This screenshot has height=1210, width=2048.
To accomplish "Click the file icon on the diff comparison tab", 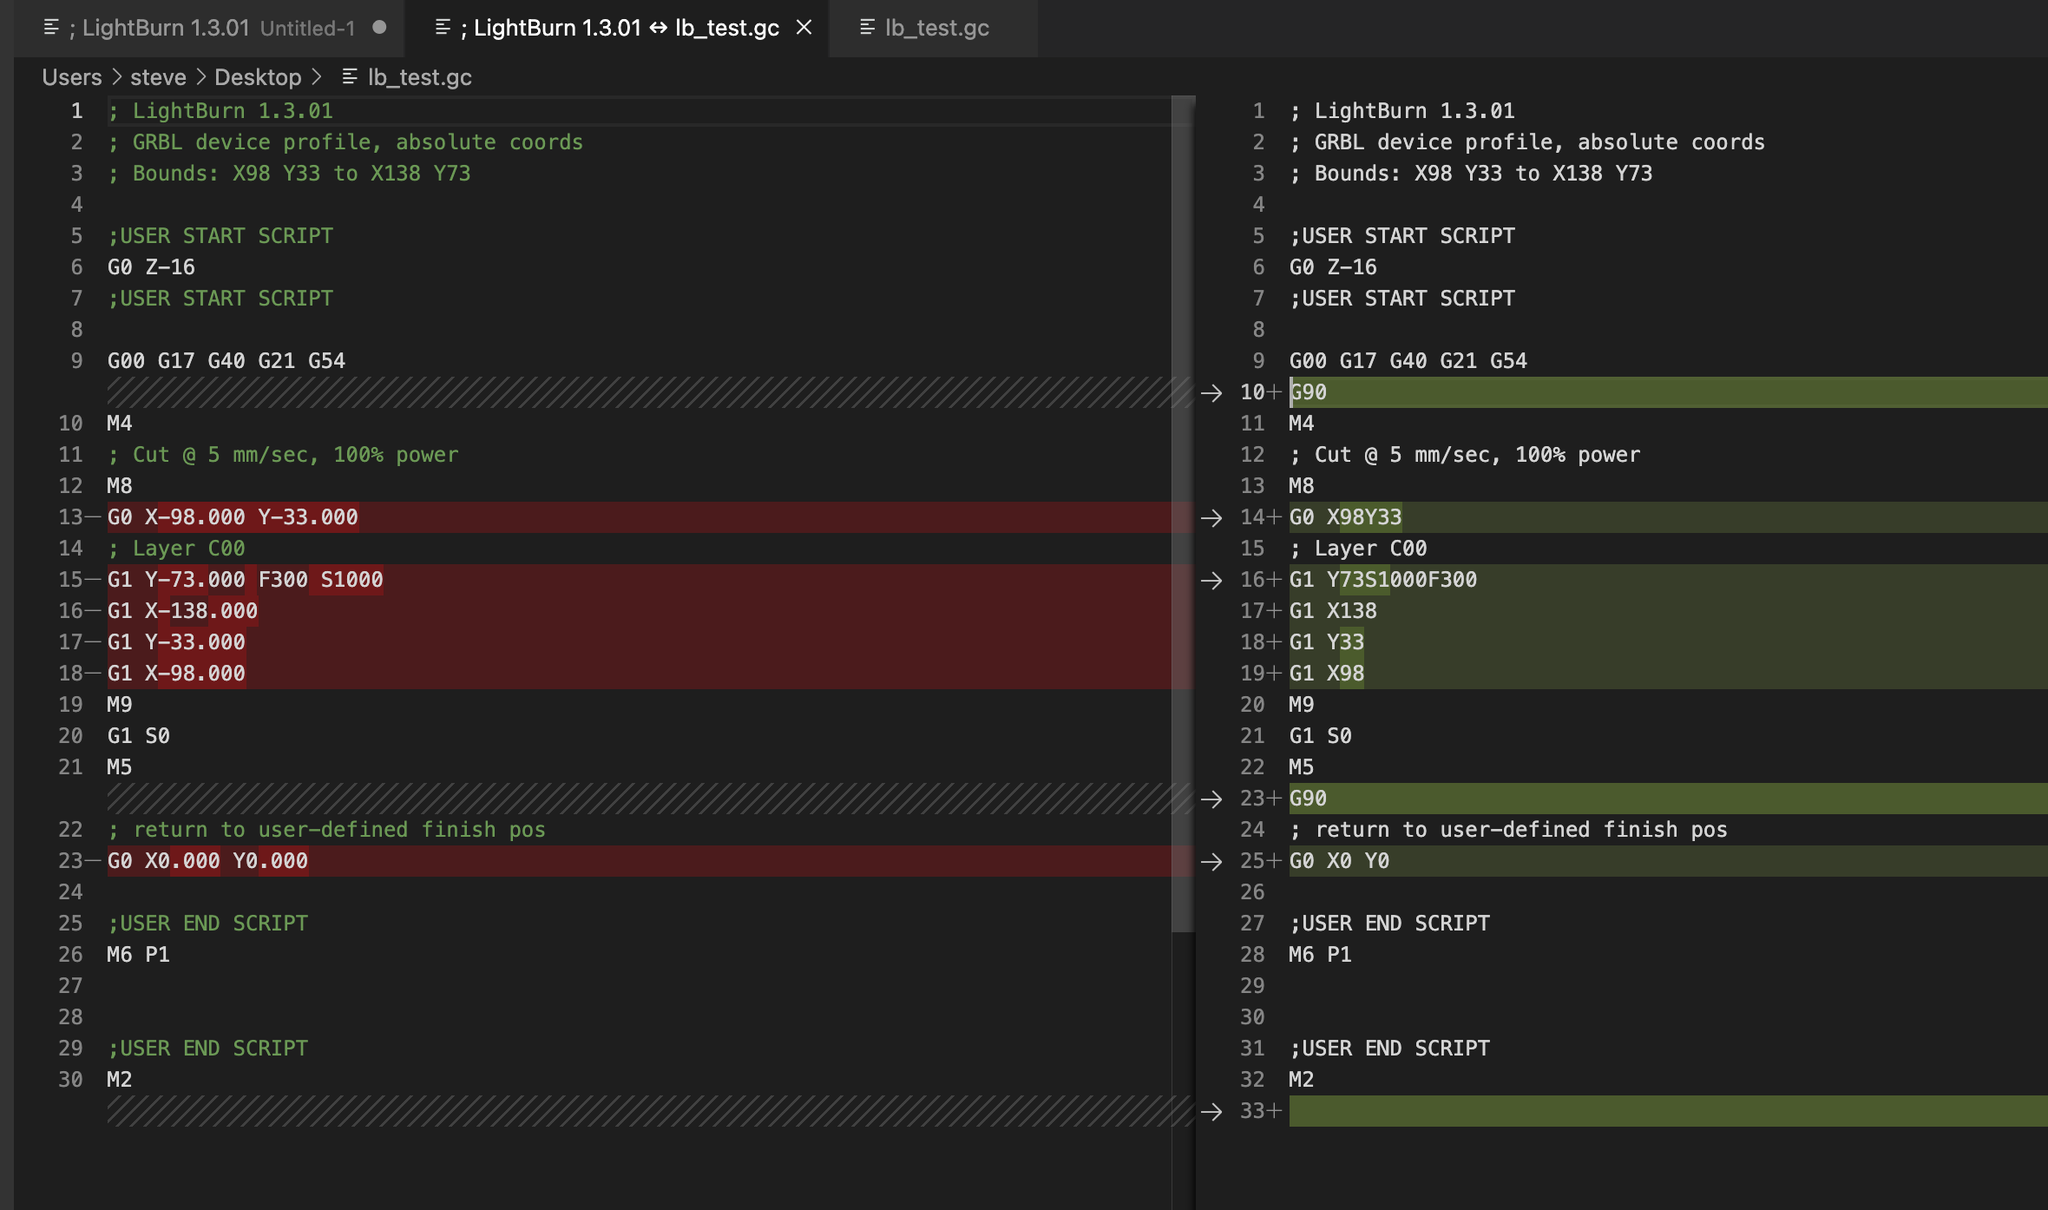I will (x=444, y=27).
